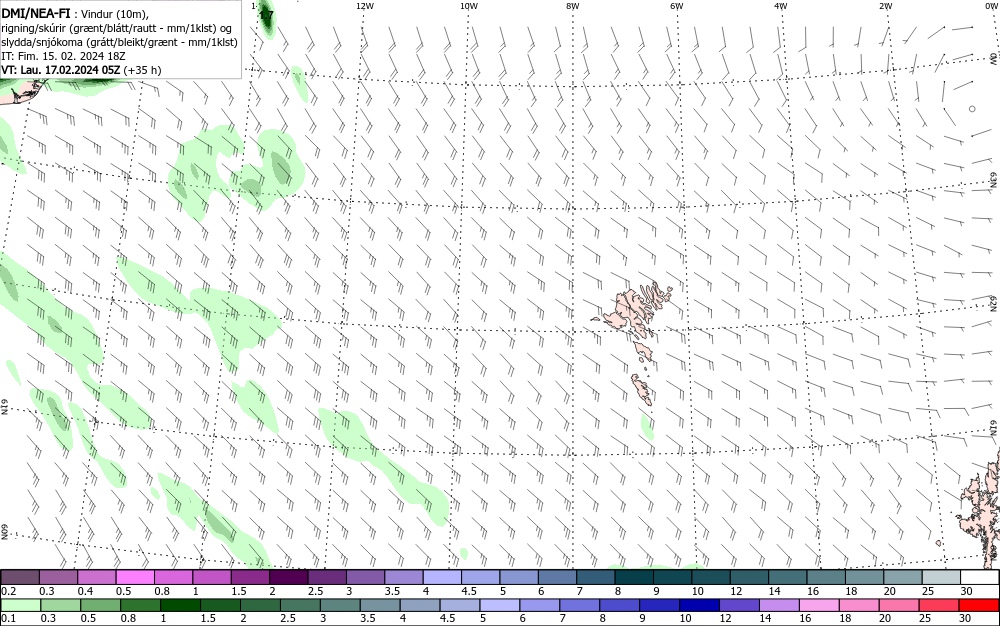
Task: Click the white 30 snow legend swatch
Action: point(980,578)
